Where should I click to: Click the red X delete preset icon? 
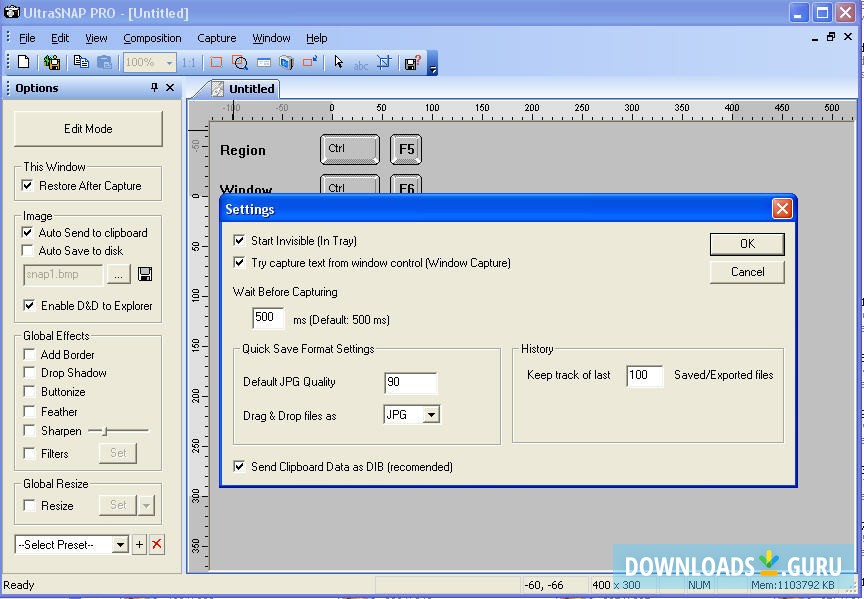[156, 545]
